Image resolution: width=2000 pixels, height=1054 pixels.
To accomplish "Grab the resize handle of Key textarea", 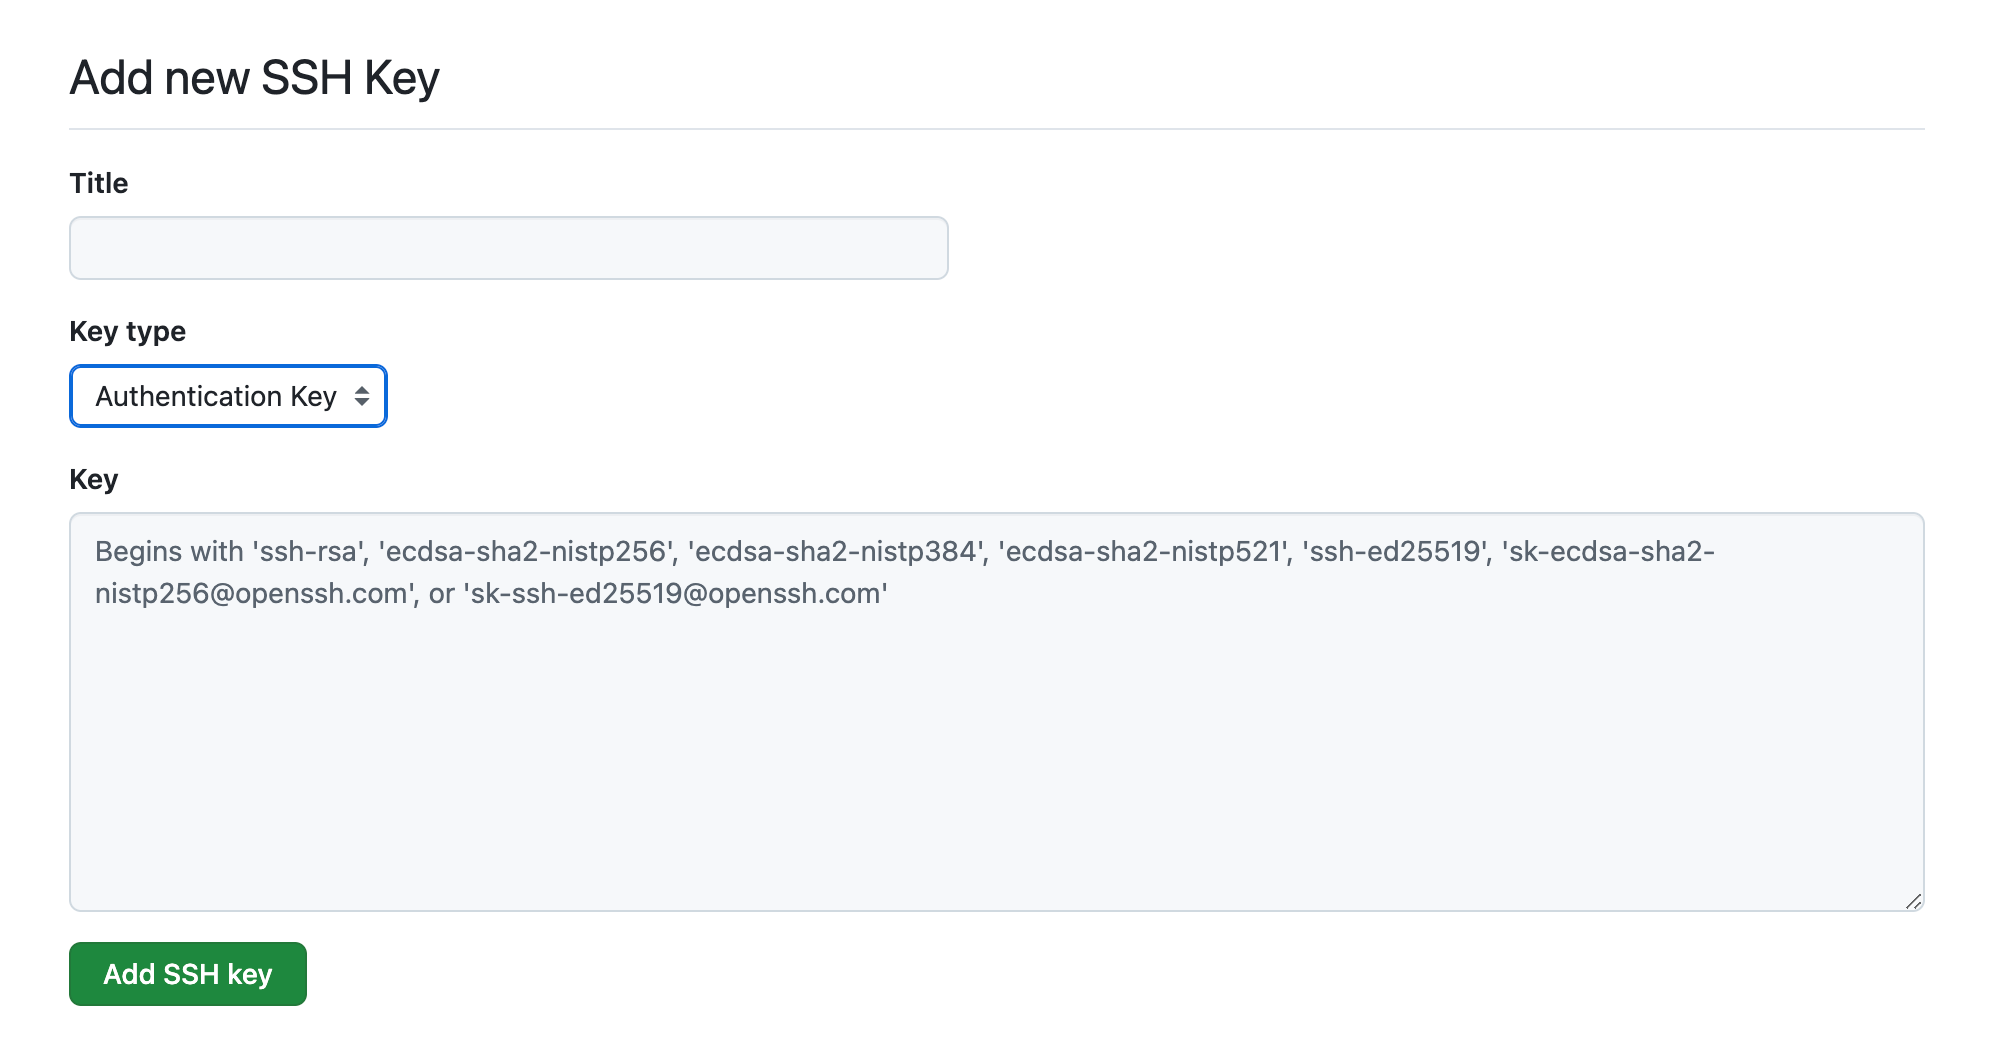I will coord(1913,901).
